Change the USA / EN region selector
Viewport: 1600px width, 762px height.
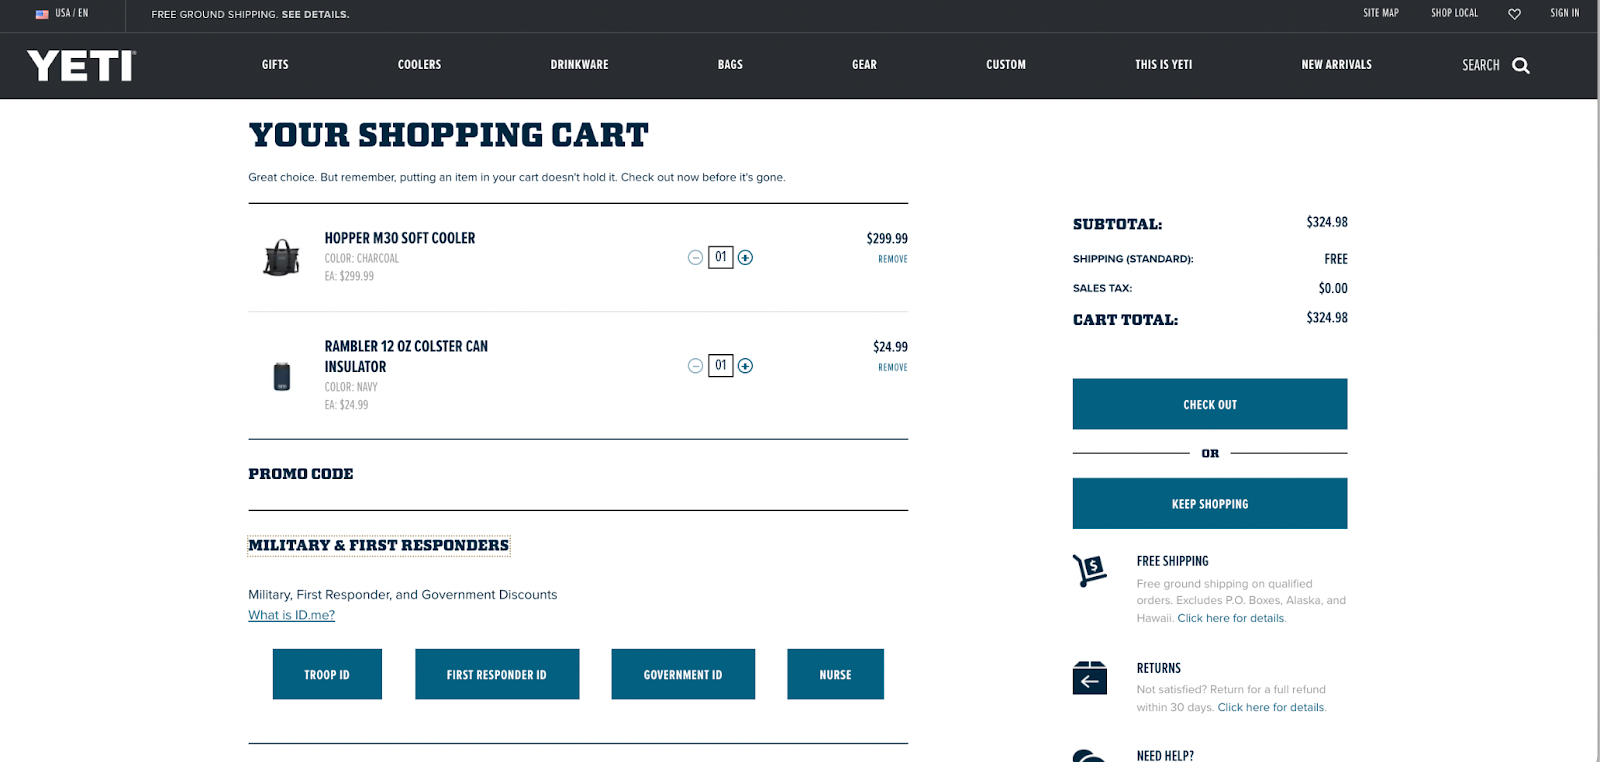point(62,13)
